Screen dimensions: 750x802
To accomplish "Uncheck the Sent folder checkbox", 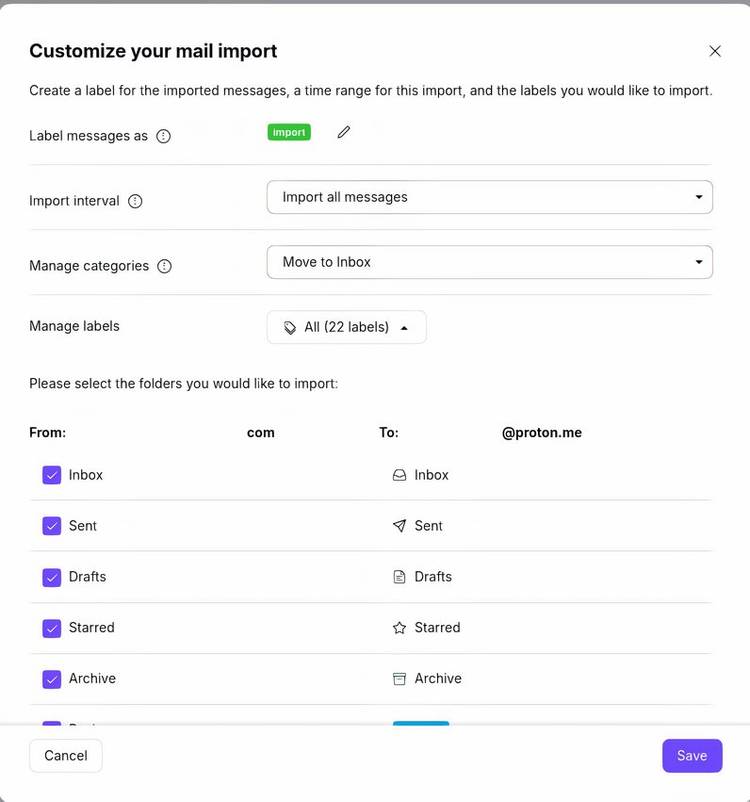I will click(52, 526).
